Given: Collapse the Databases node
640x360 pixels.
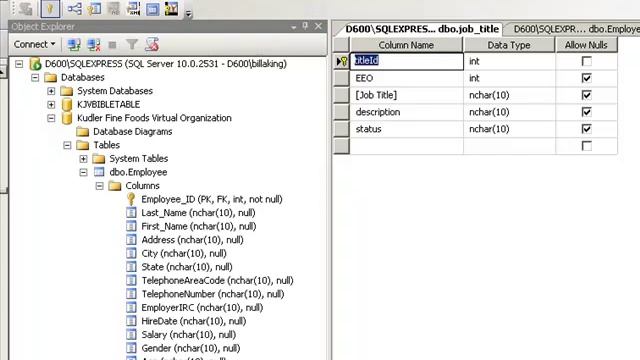Looking at the screenshot, I should coord(35,77).
